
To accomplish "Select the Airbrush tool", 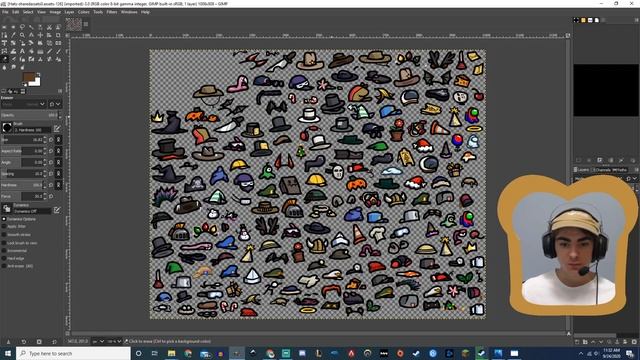I will coord(13,59).
